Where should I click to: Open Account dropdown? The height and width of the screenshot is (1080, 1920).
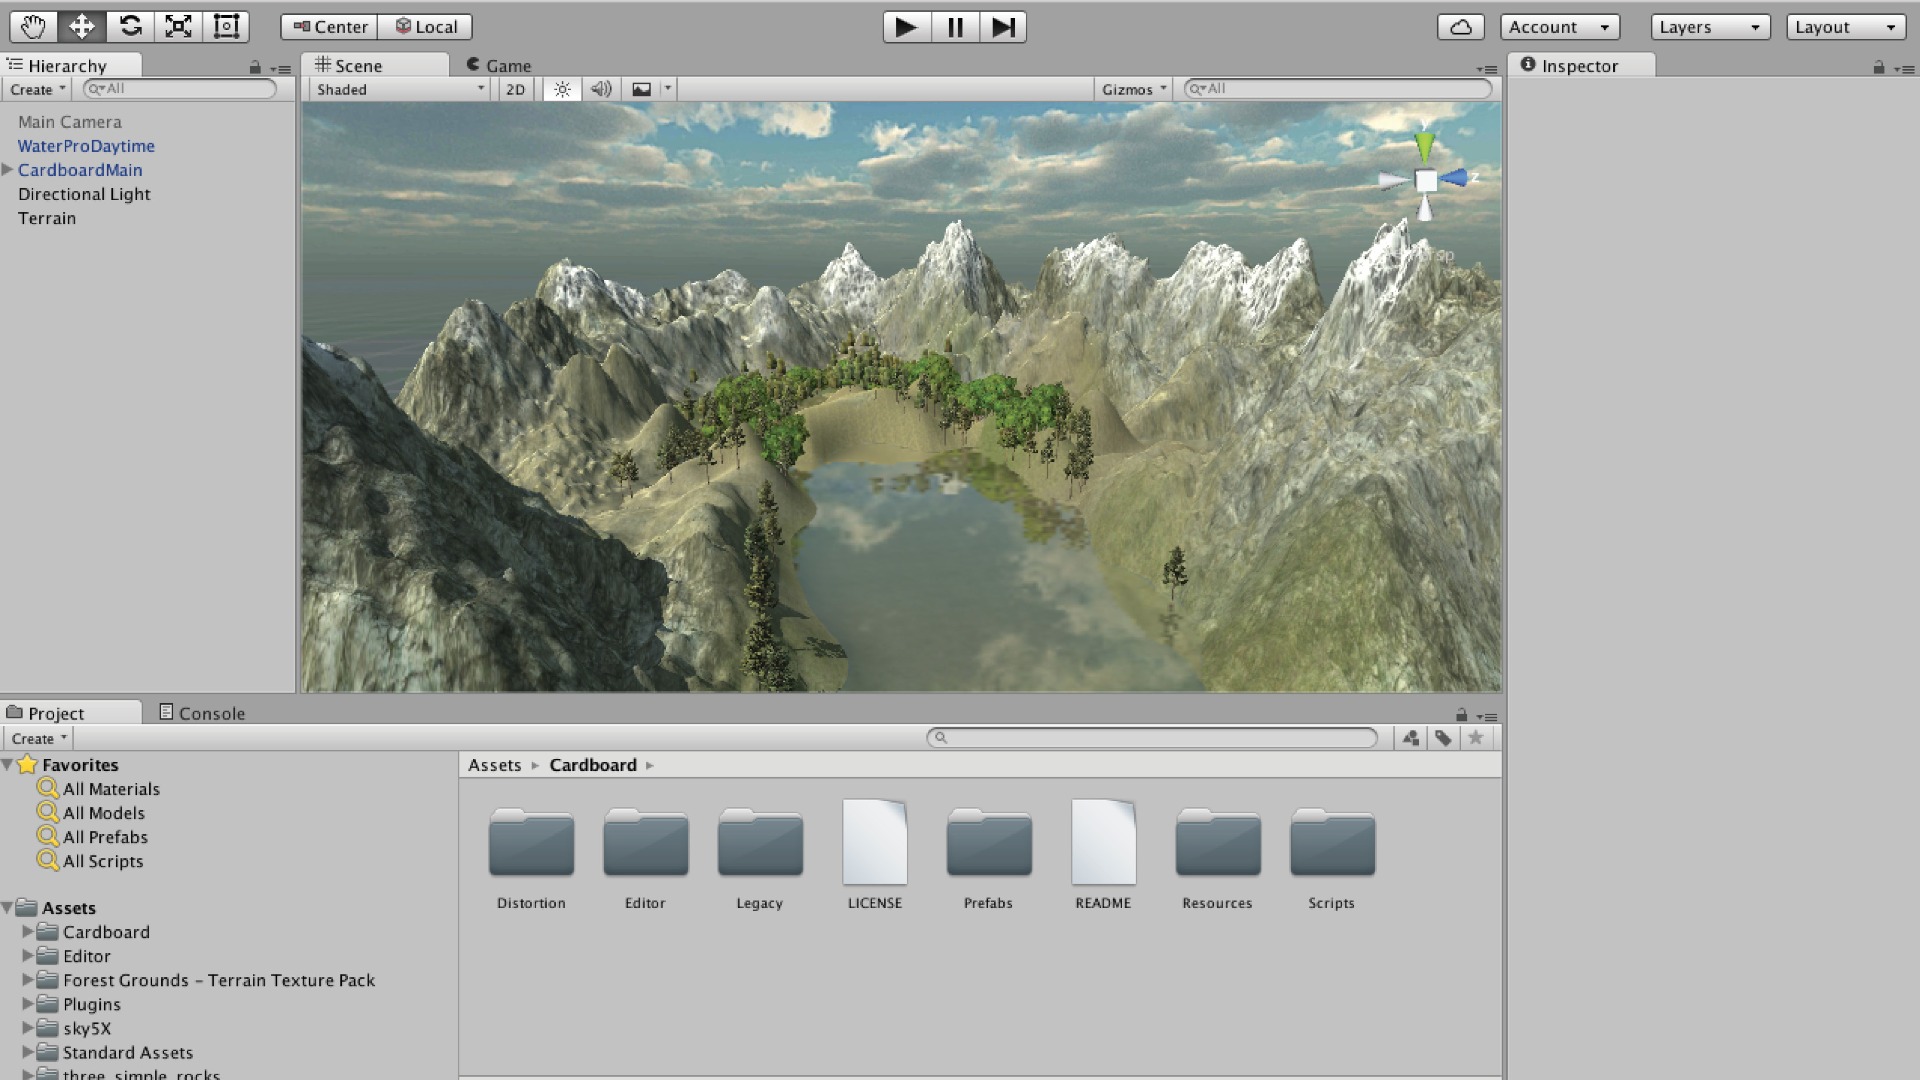click(1560, 27)
